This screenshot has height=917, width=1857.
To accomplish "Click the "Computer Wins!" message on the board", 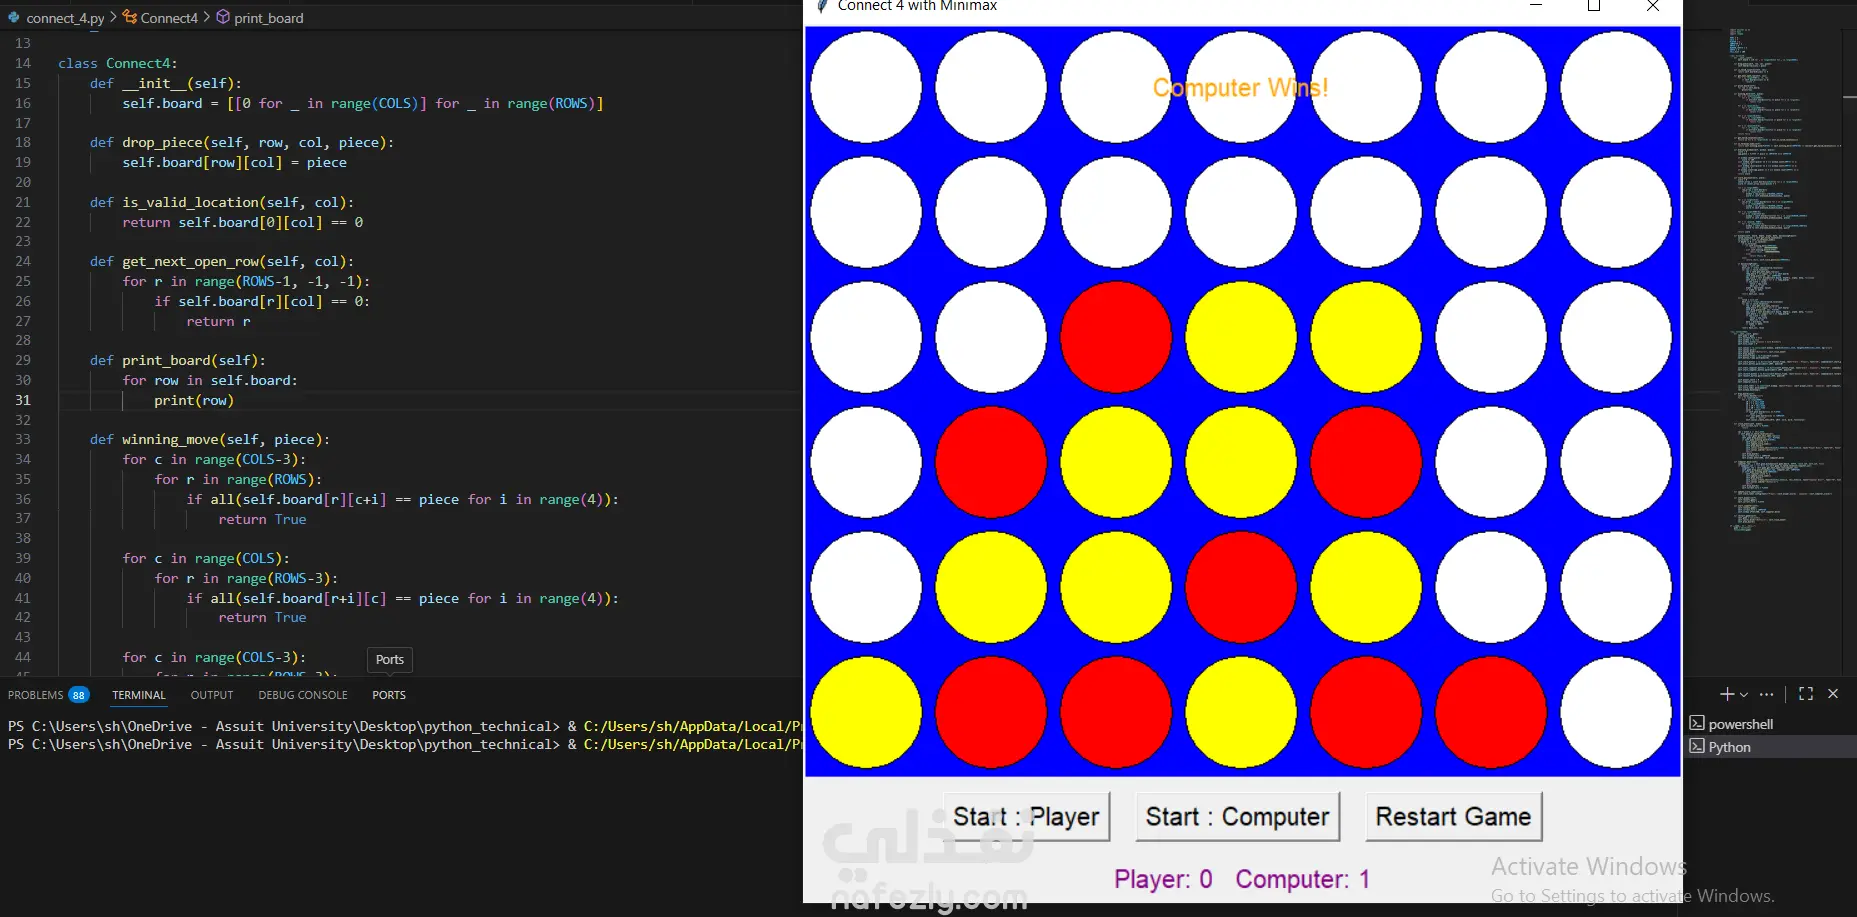I will pos(1240,88).
